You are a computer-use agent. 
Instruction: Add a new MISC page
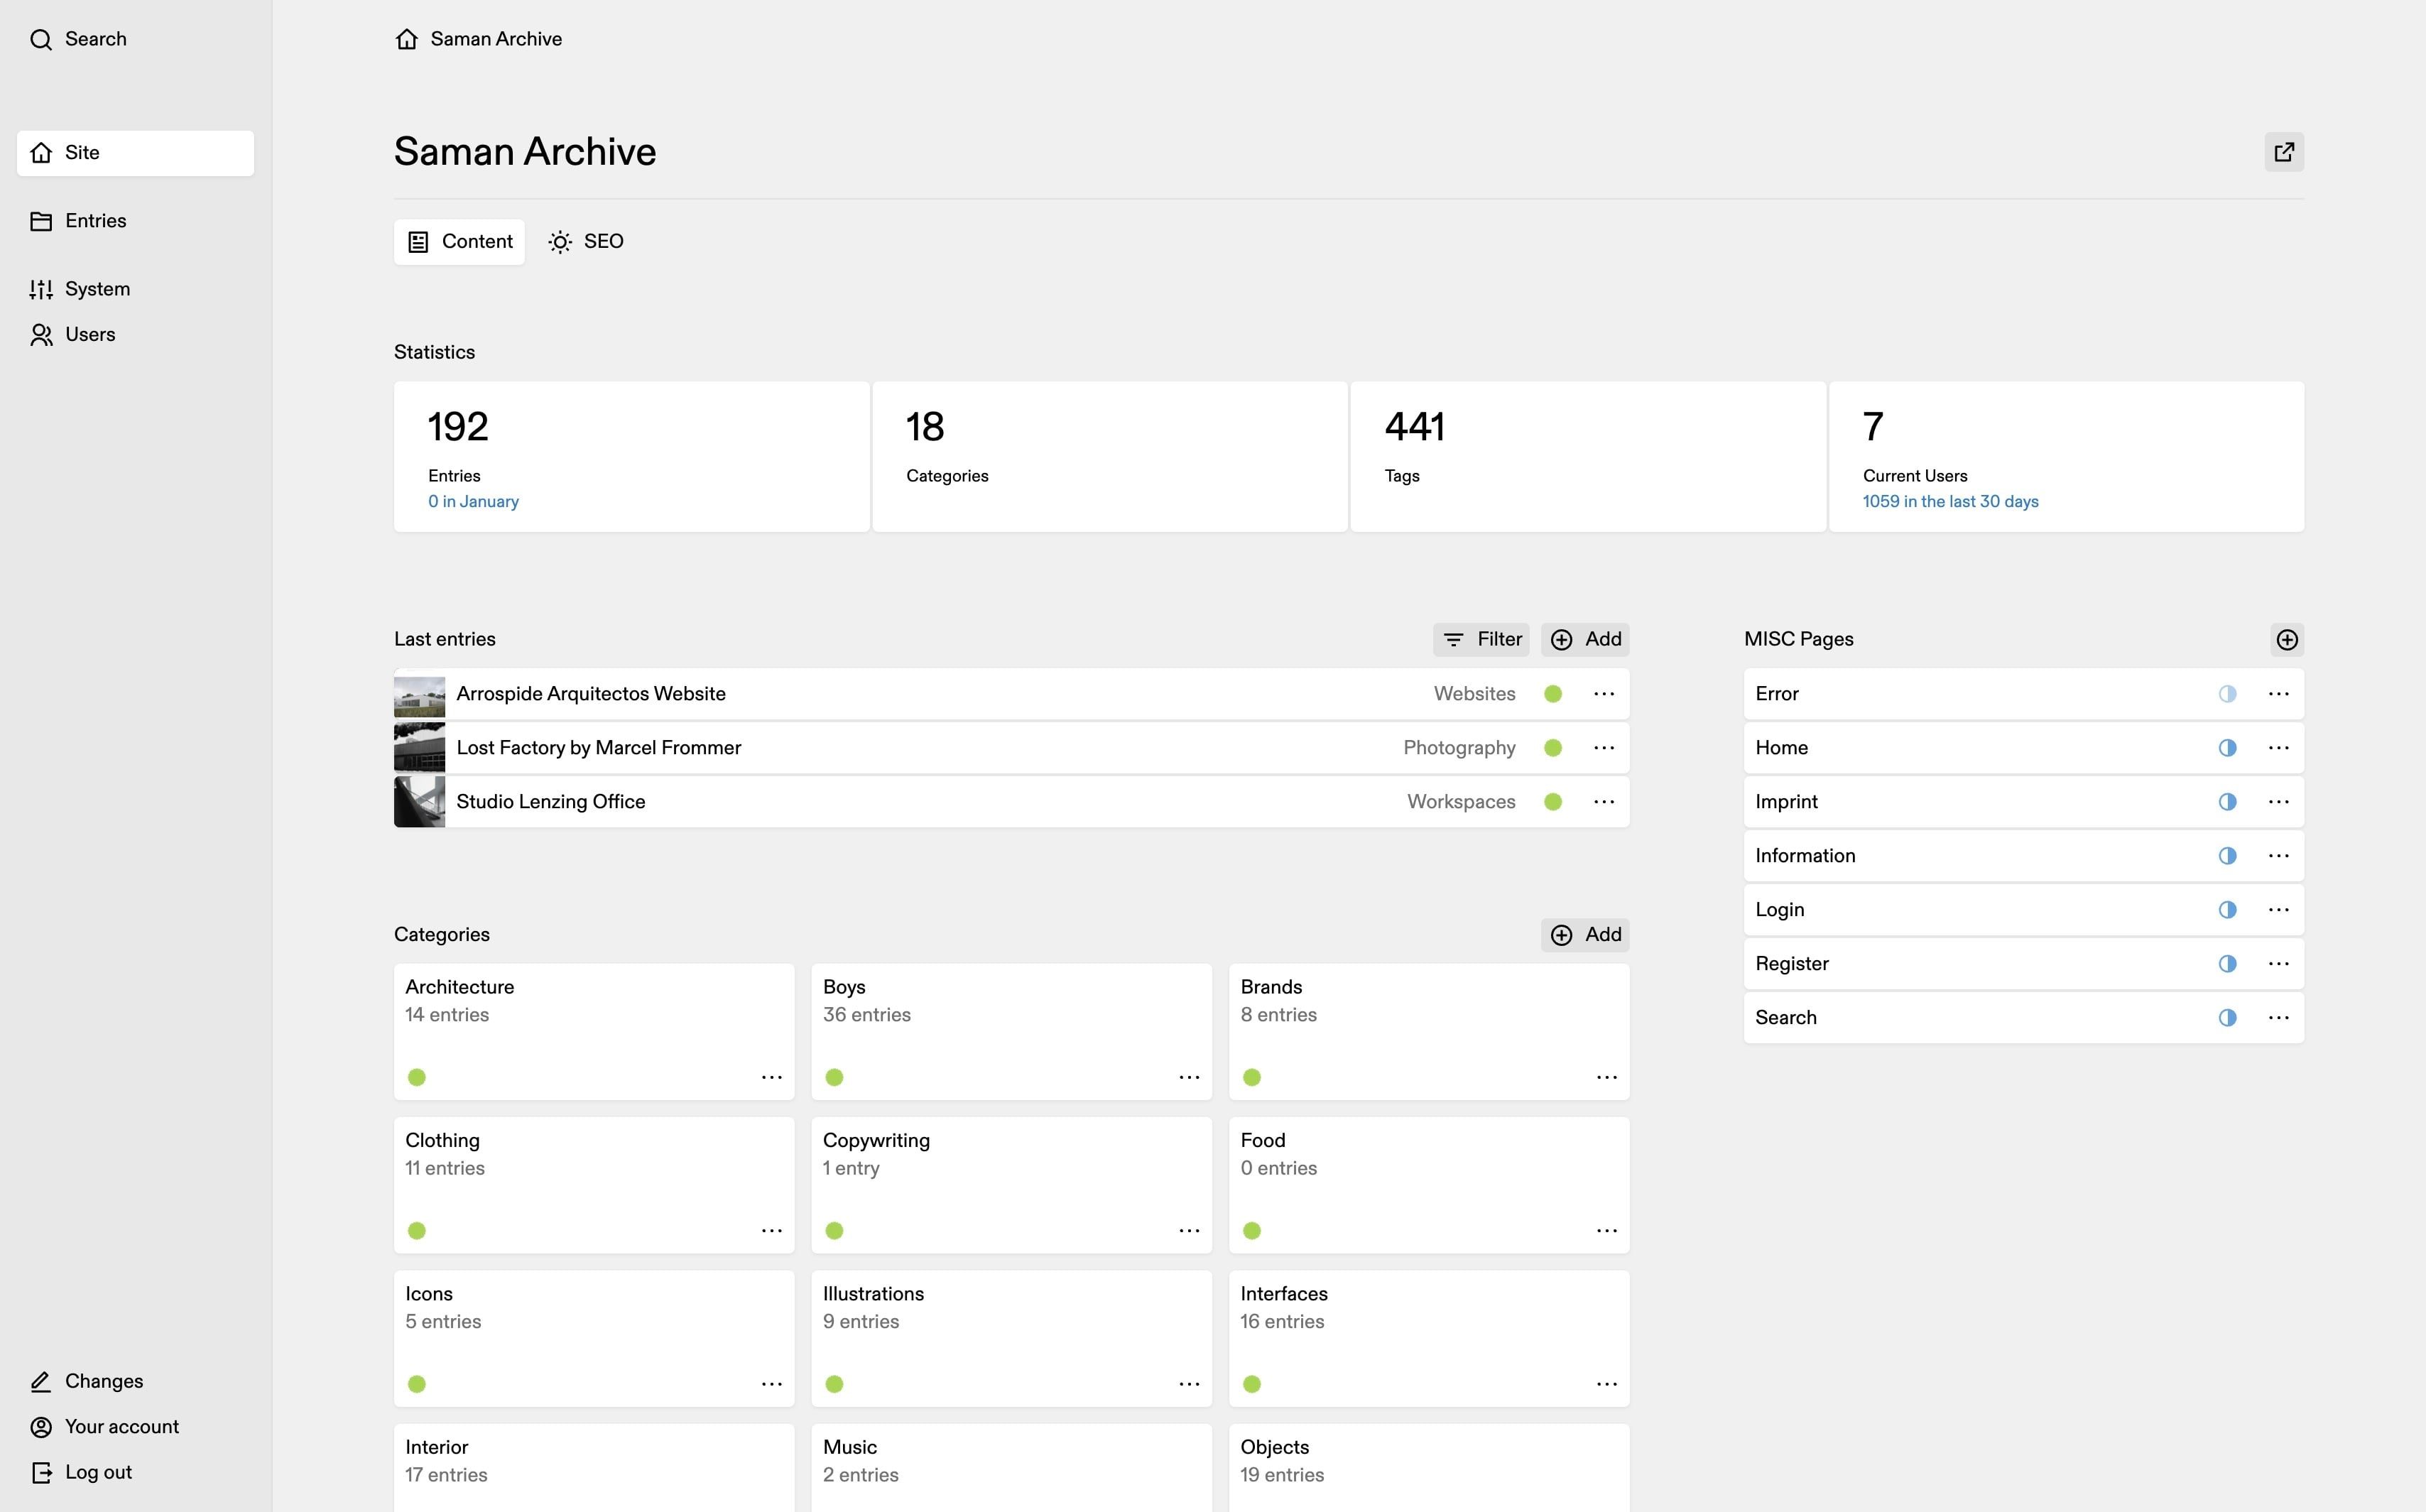click(x=2287, y=640)
